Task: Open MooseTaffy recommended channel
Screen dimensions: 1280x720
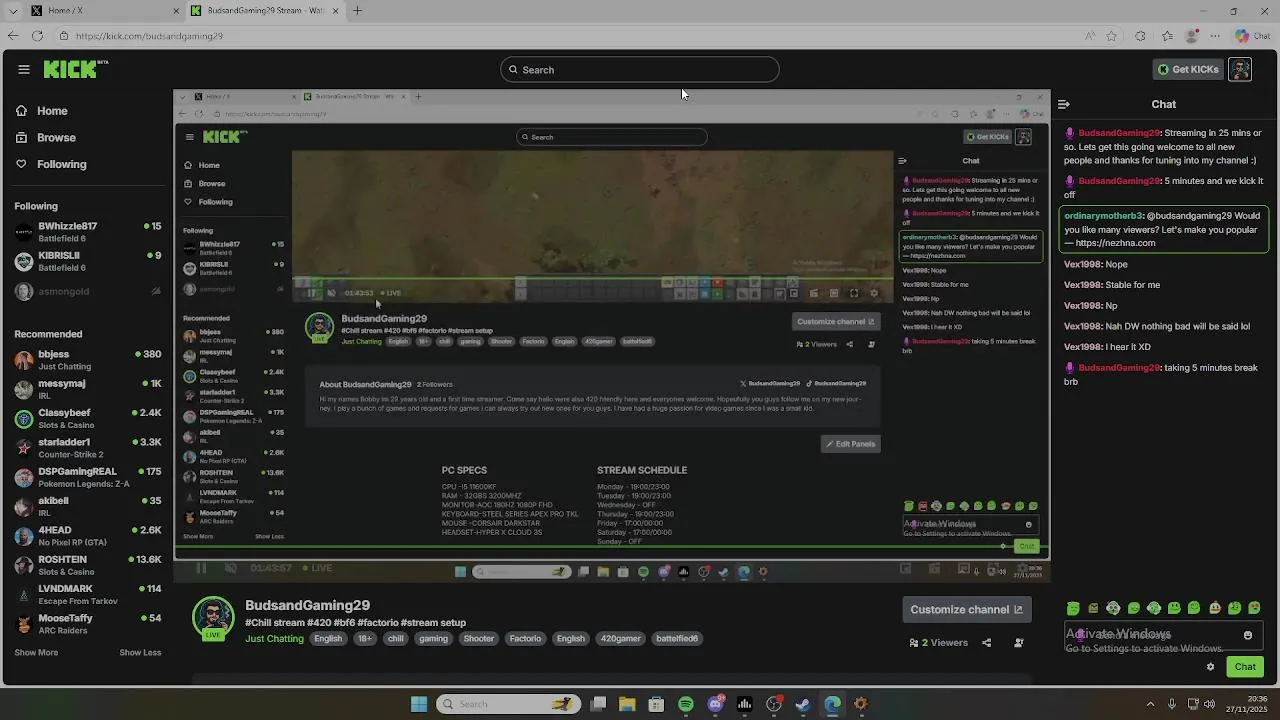Action: coord(88,624)
